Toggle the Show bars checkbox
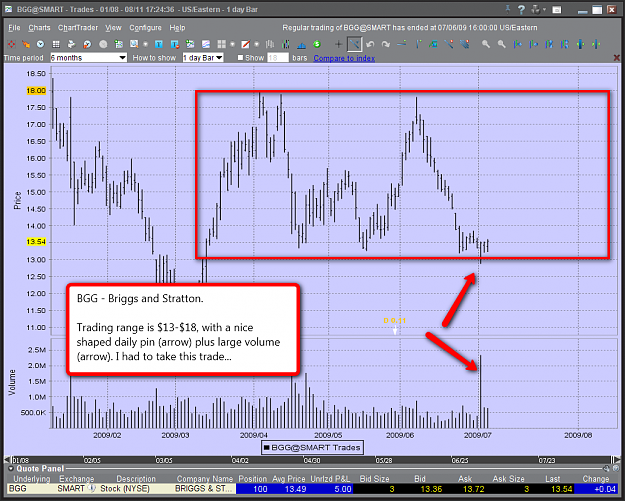The width and height of the screenshot is (625, 501). [x=240, y=58]
